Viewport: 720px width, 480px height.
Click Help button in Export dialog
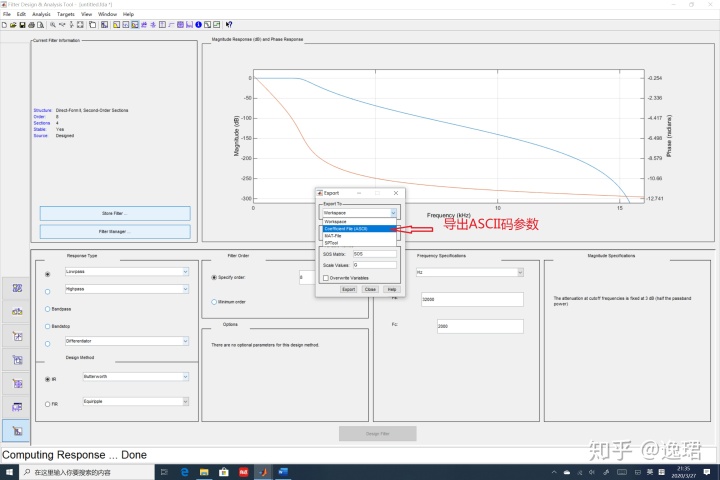(392, 289)
